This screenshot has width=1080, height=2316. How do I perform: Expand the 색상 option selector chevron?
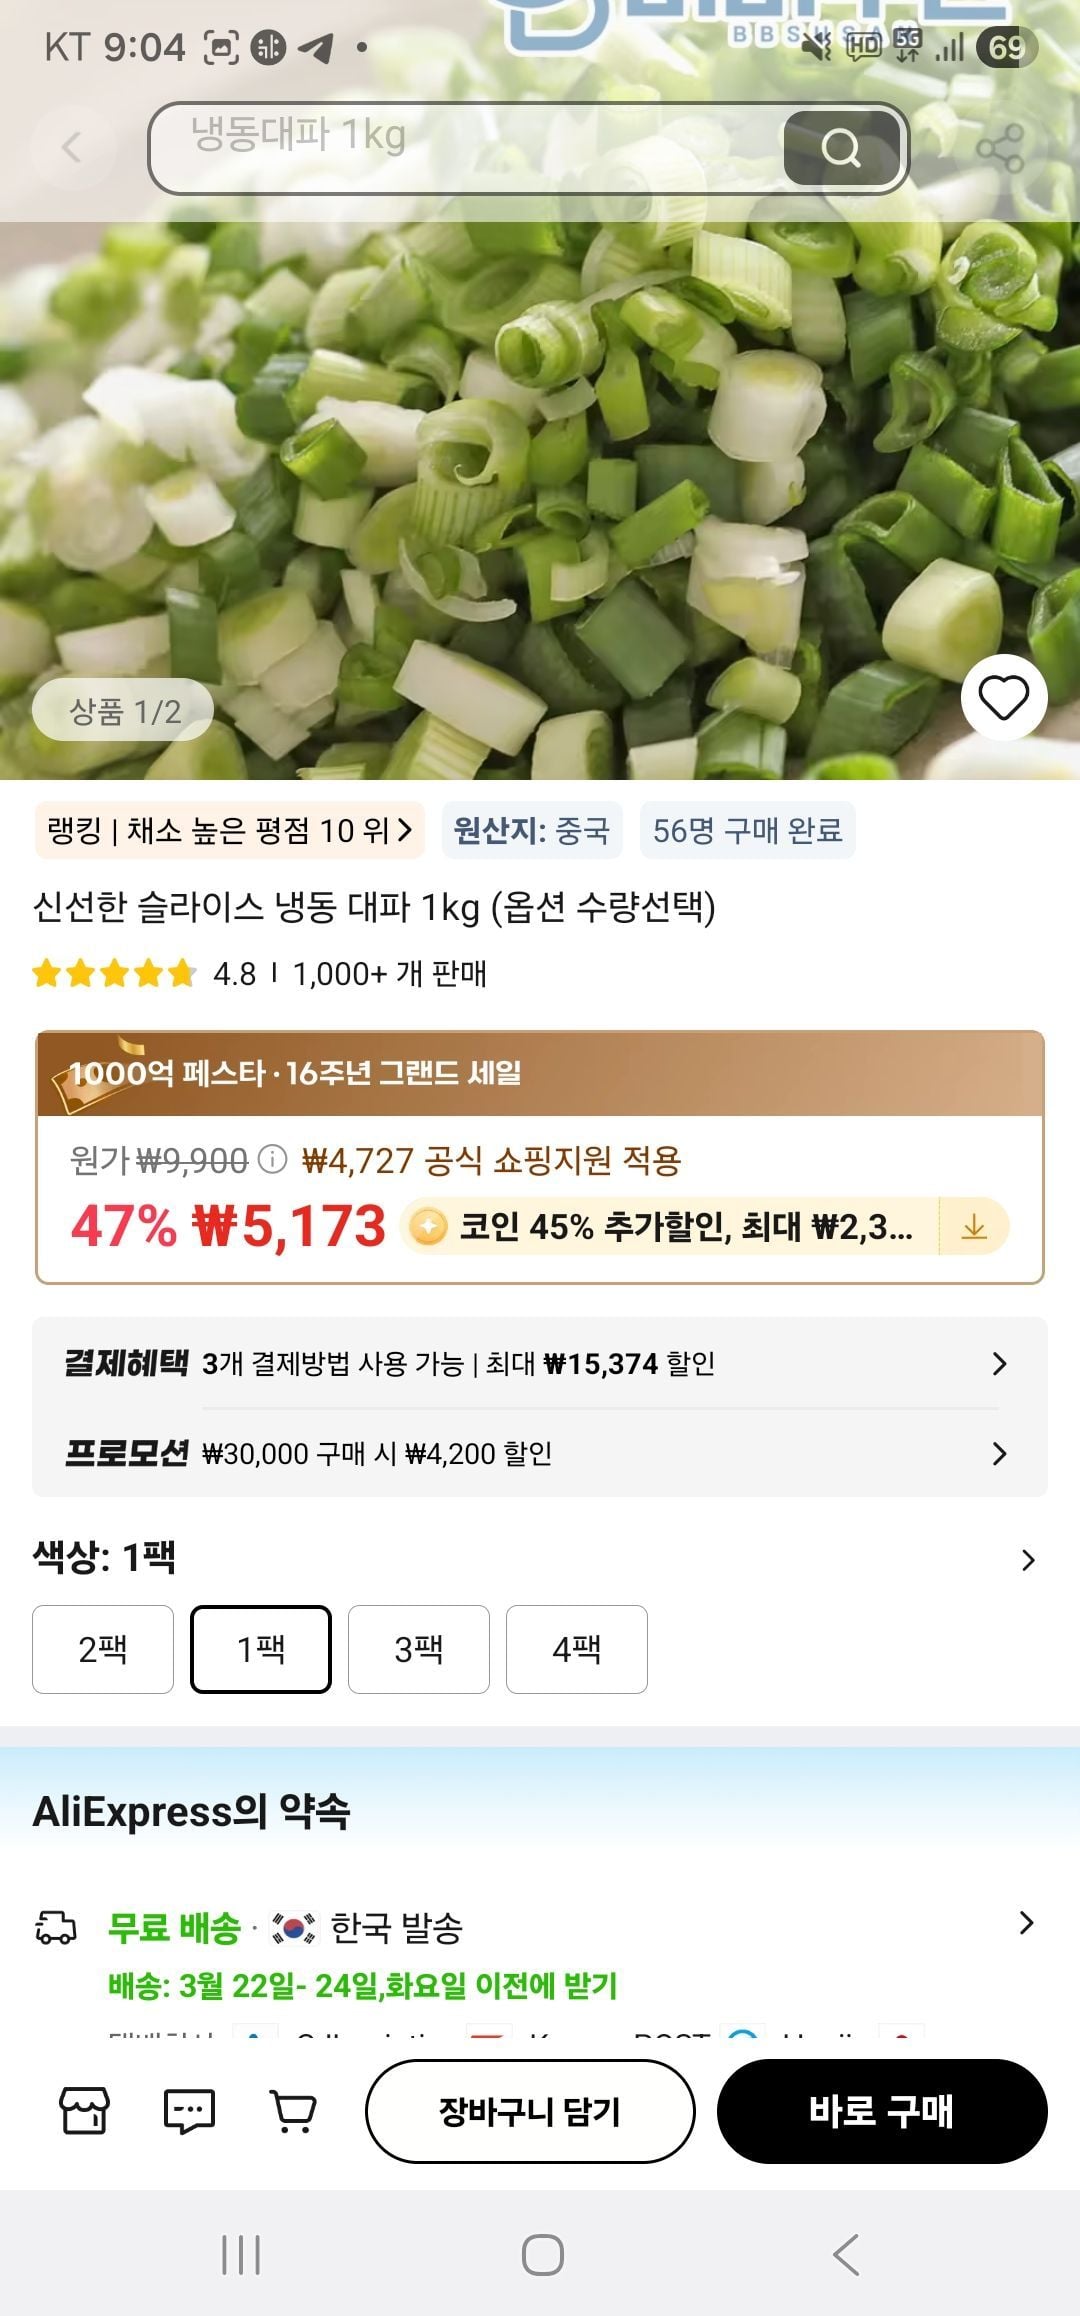tap(1028, 1560)
